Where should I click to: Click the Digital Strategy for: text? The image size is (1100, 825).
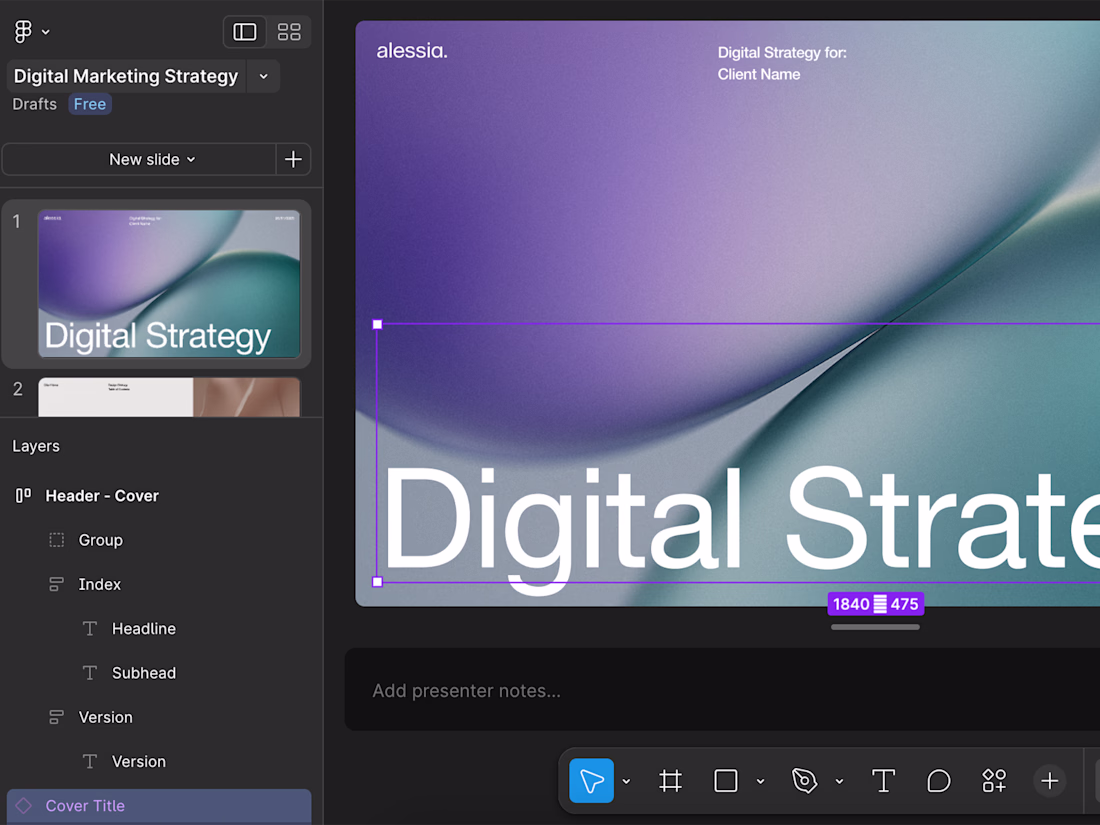(x=782, y=53)
